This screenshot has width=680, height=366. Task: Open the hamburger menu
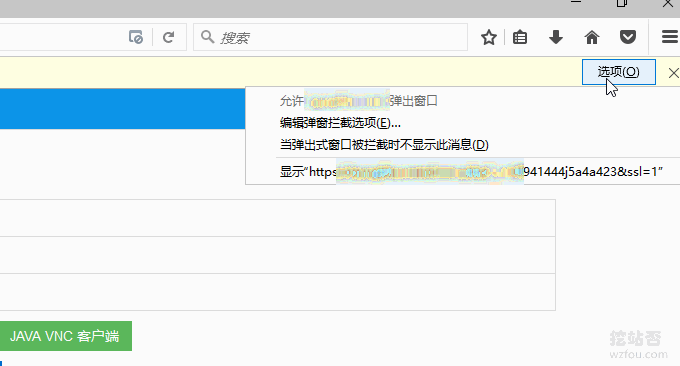(x=670, y=37)
